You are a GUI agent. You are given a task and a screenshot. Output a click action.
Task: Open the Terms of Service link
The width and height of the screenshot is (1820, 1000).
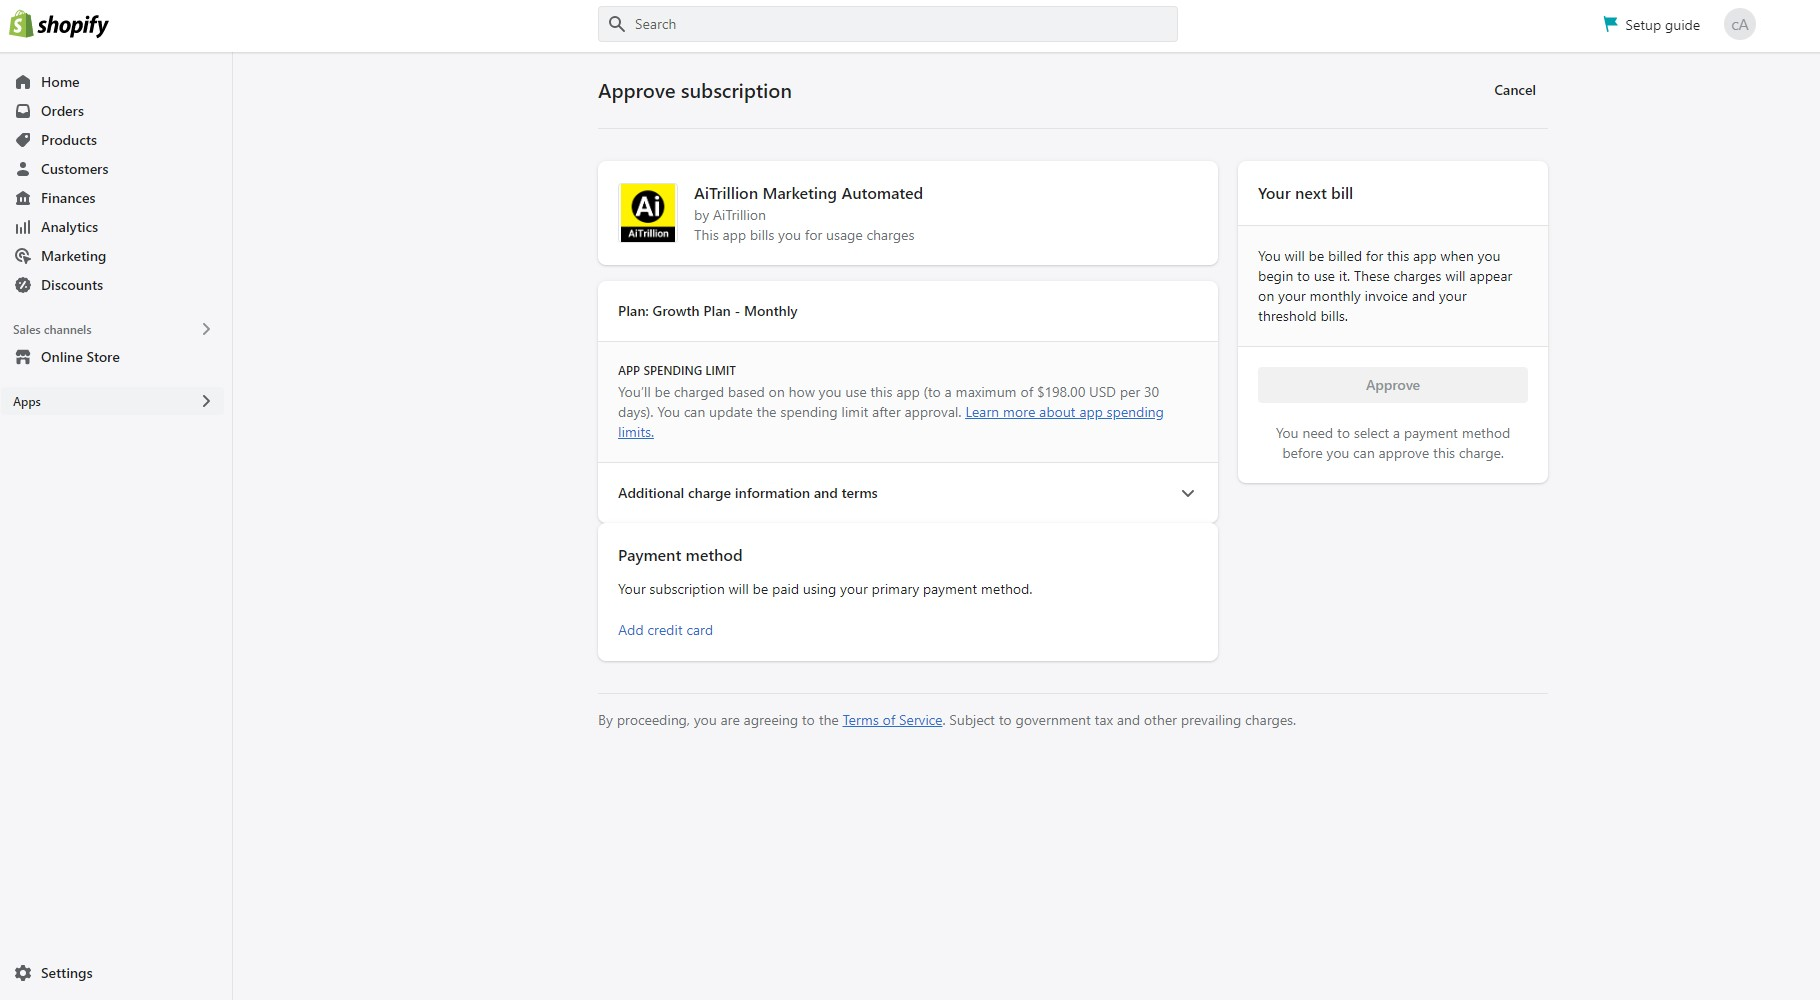[892, 720]
